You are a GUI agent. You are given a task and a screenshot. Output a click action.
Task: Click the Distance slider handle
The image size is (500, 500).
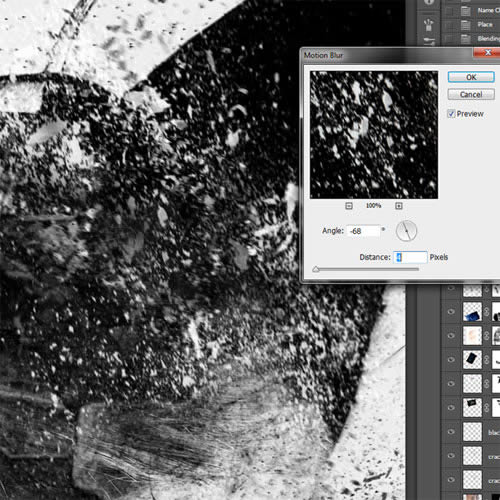[316, 269]
